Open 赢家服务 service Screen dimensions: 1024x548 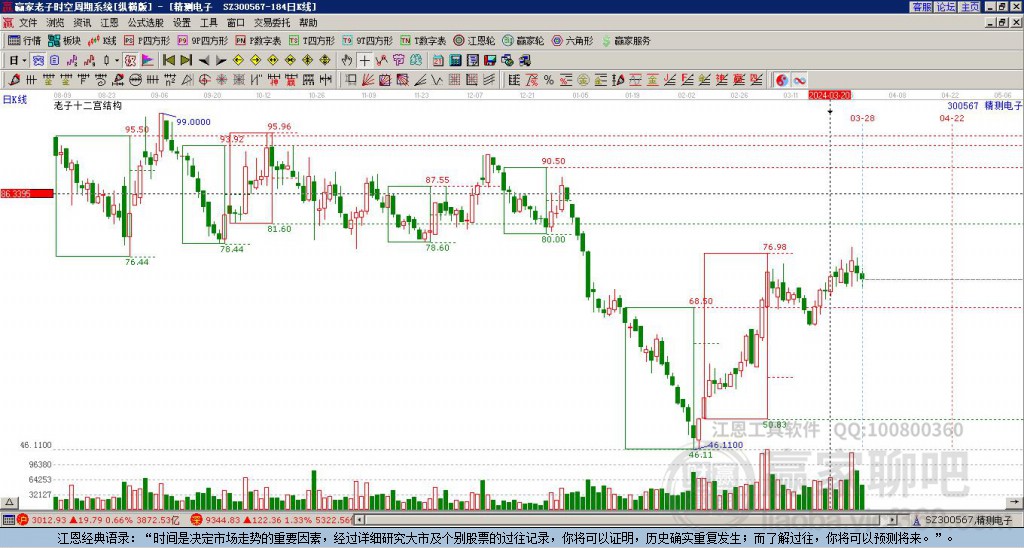[626, 40]
